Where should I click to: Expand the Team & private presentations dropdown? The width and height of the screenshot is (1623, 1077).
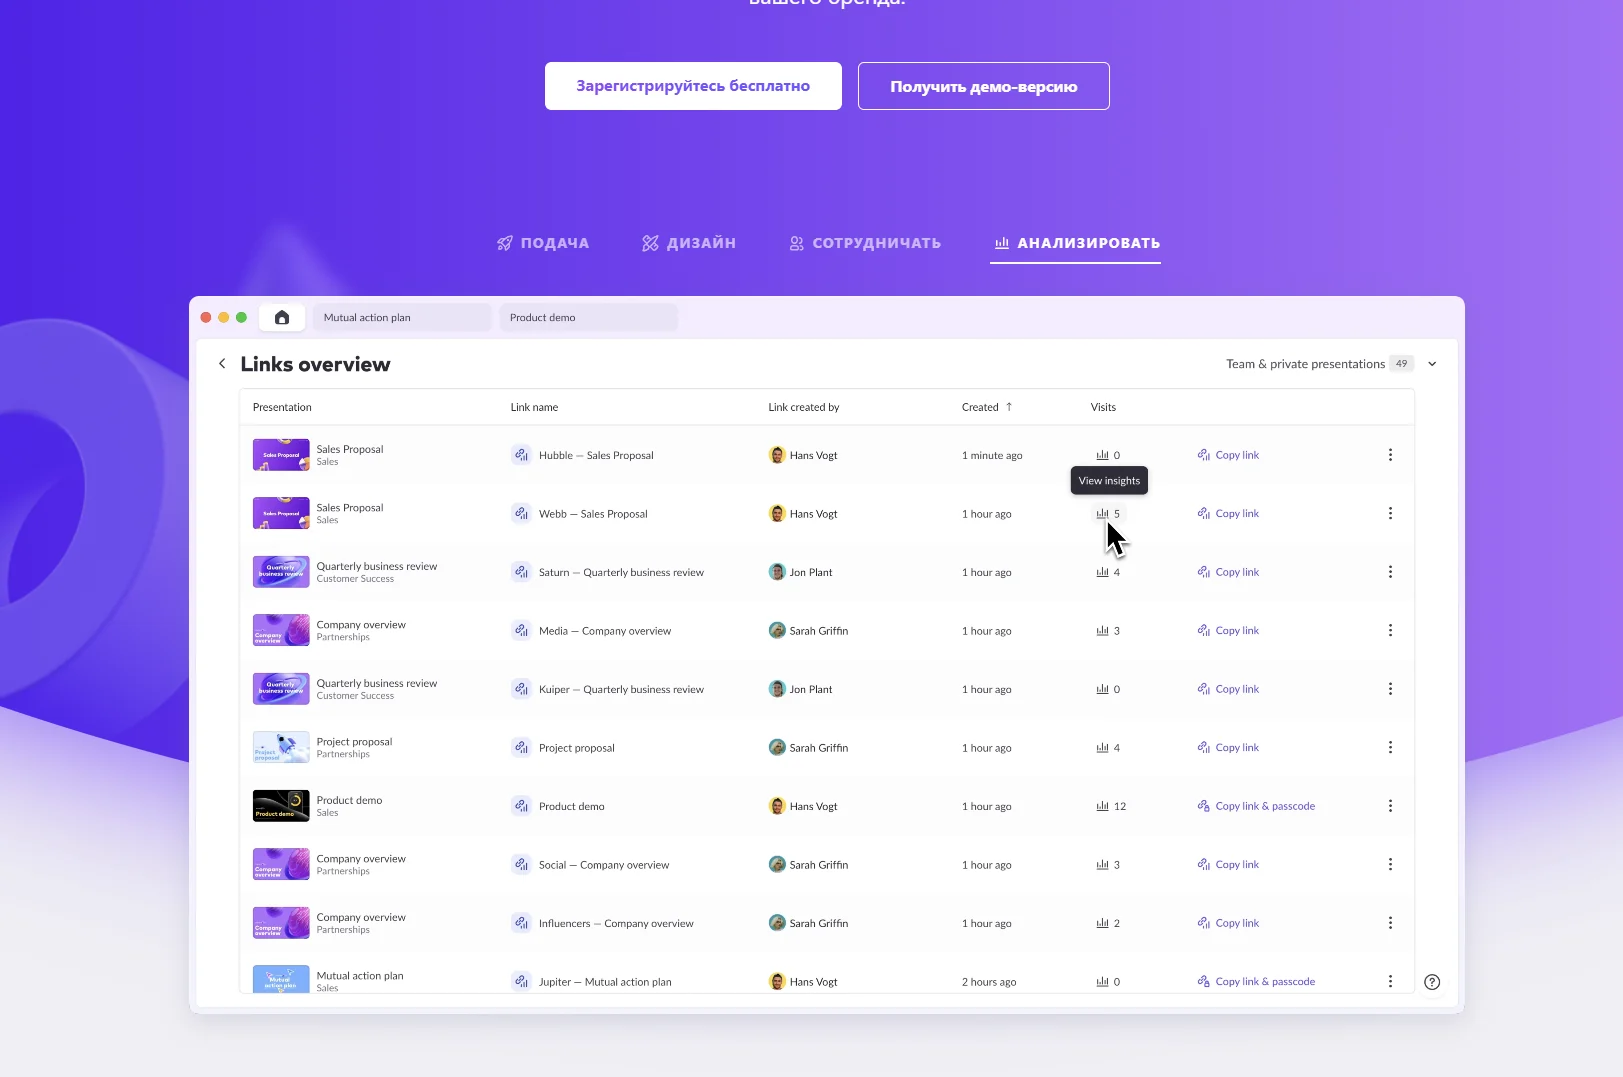1432,363
